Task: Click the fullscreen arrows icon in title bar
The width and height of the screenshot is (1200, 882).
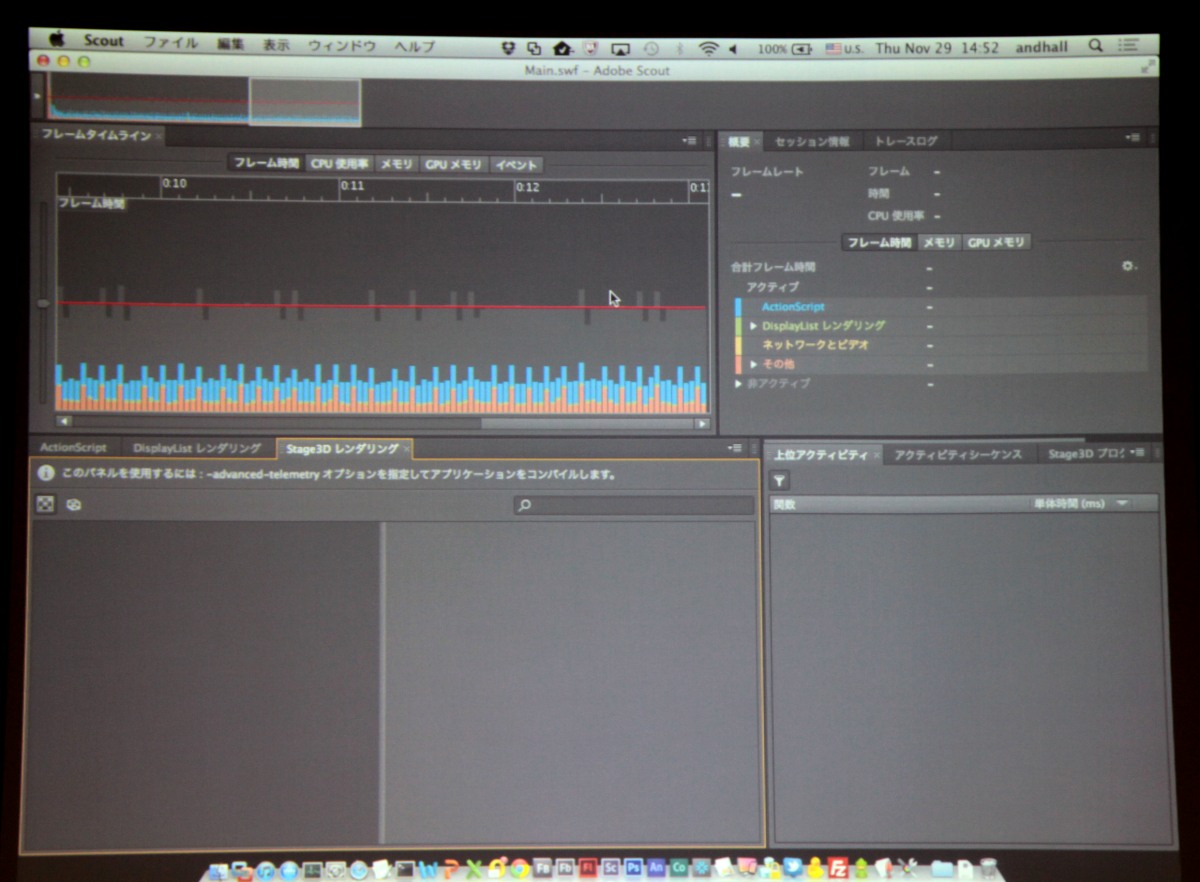Action: (1148, 66)
